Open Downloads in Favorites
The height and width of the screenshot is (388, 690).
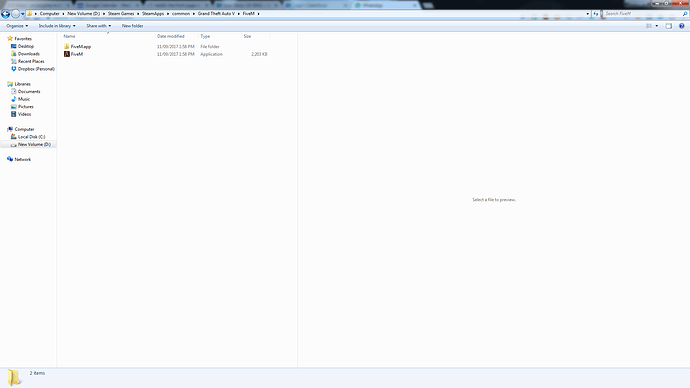29,54
